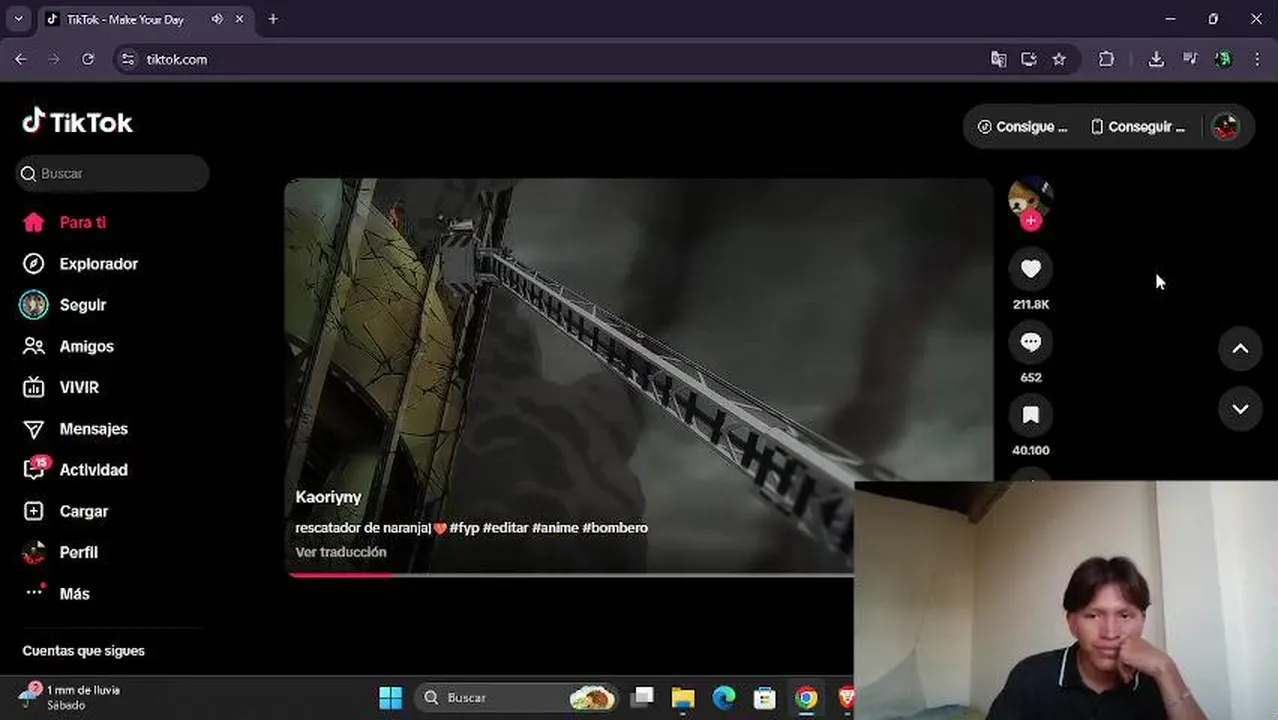Open the Amigos section
The height and width of the screenshot is (720, 1278).
(x=68, y=346)
